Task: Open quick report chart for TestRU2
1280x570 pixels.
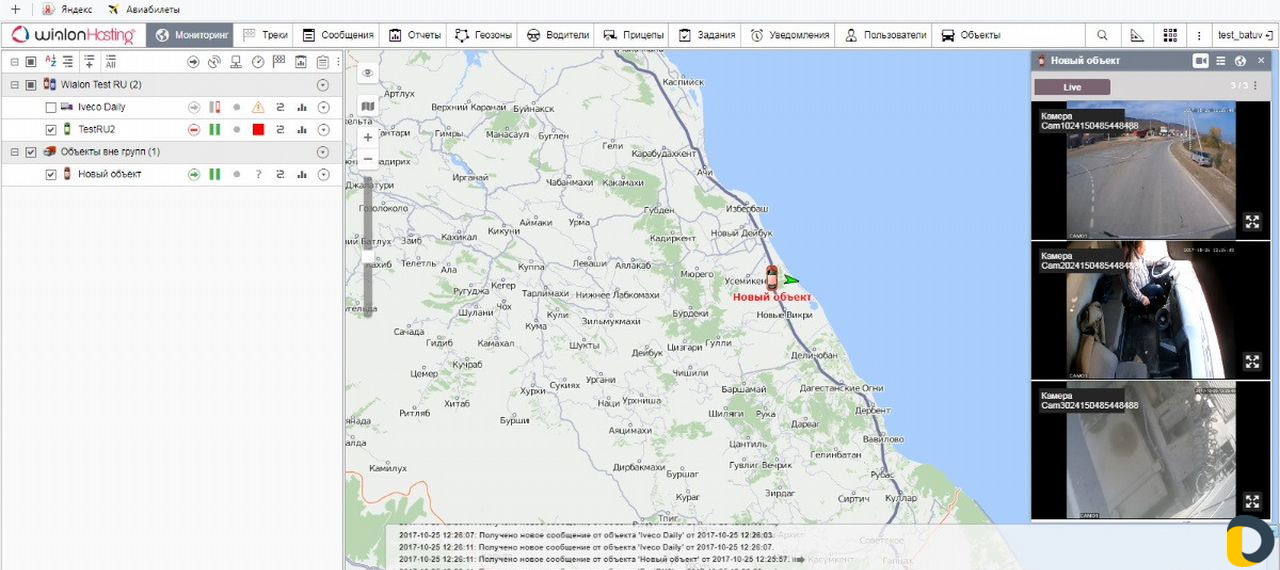Action: 301,129
